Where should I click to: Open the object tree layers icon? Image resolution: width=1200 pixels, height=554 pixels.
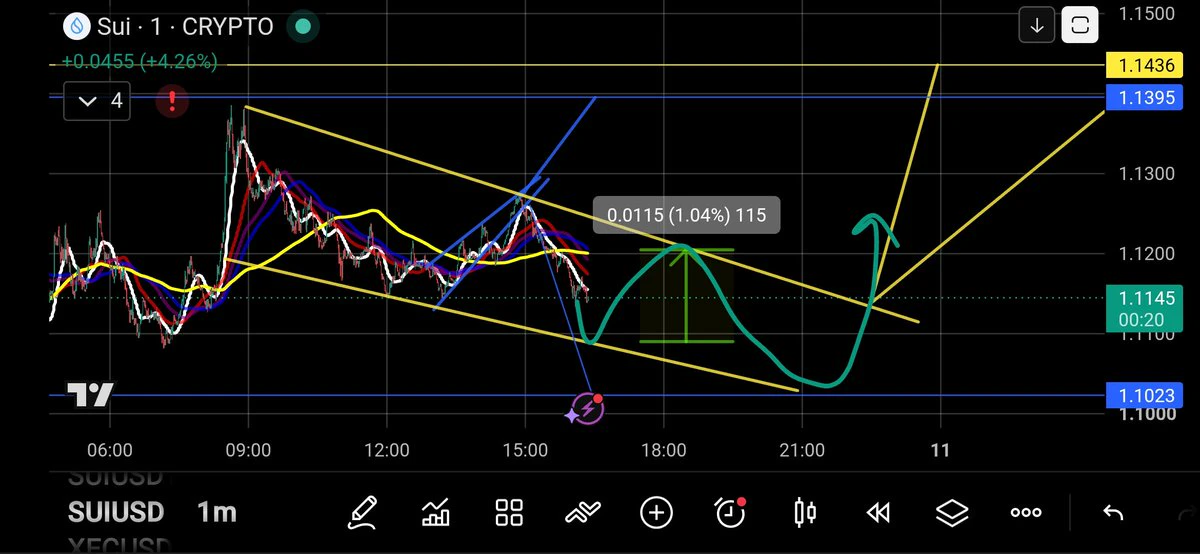tap(952, 513)
